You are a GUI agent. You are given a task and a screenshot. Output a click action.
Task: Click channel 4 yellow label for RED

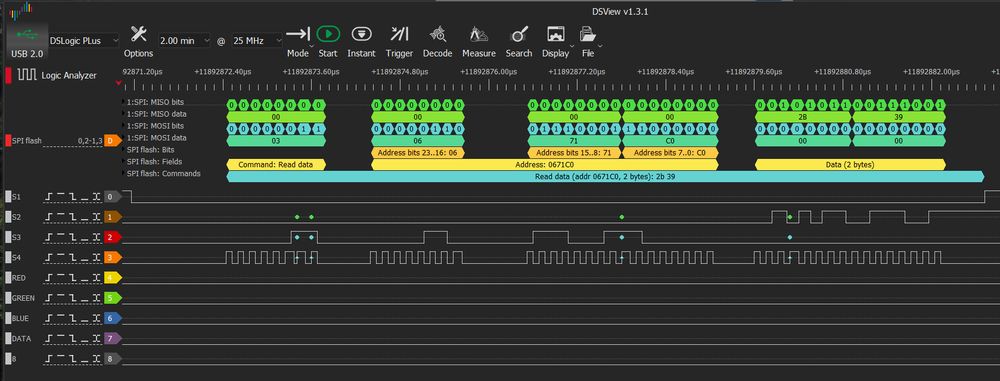tap(112, 278)
